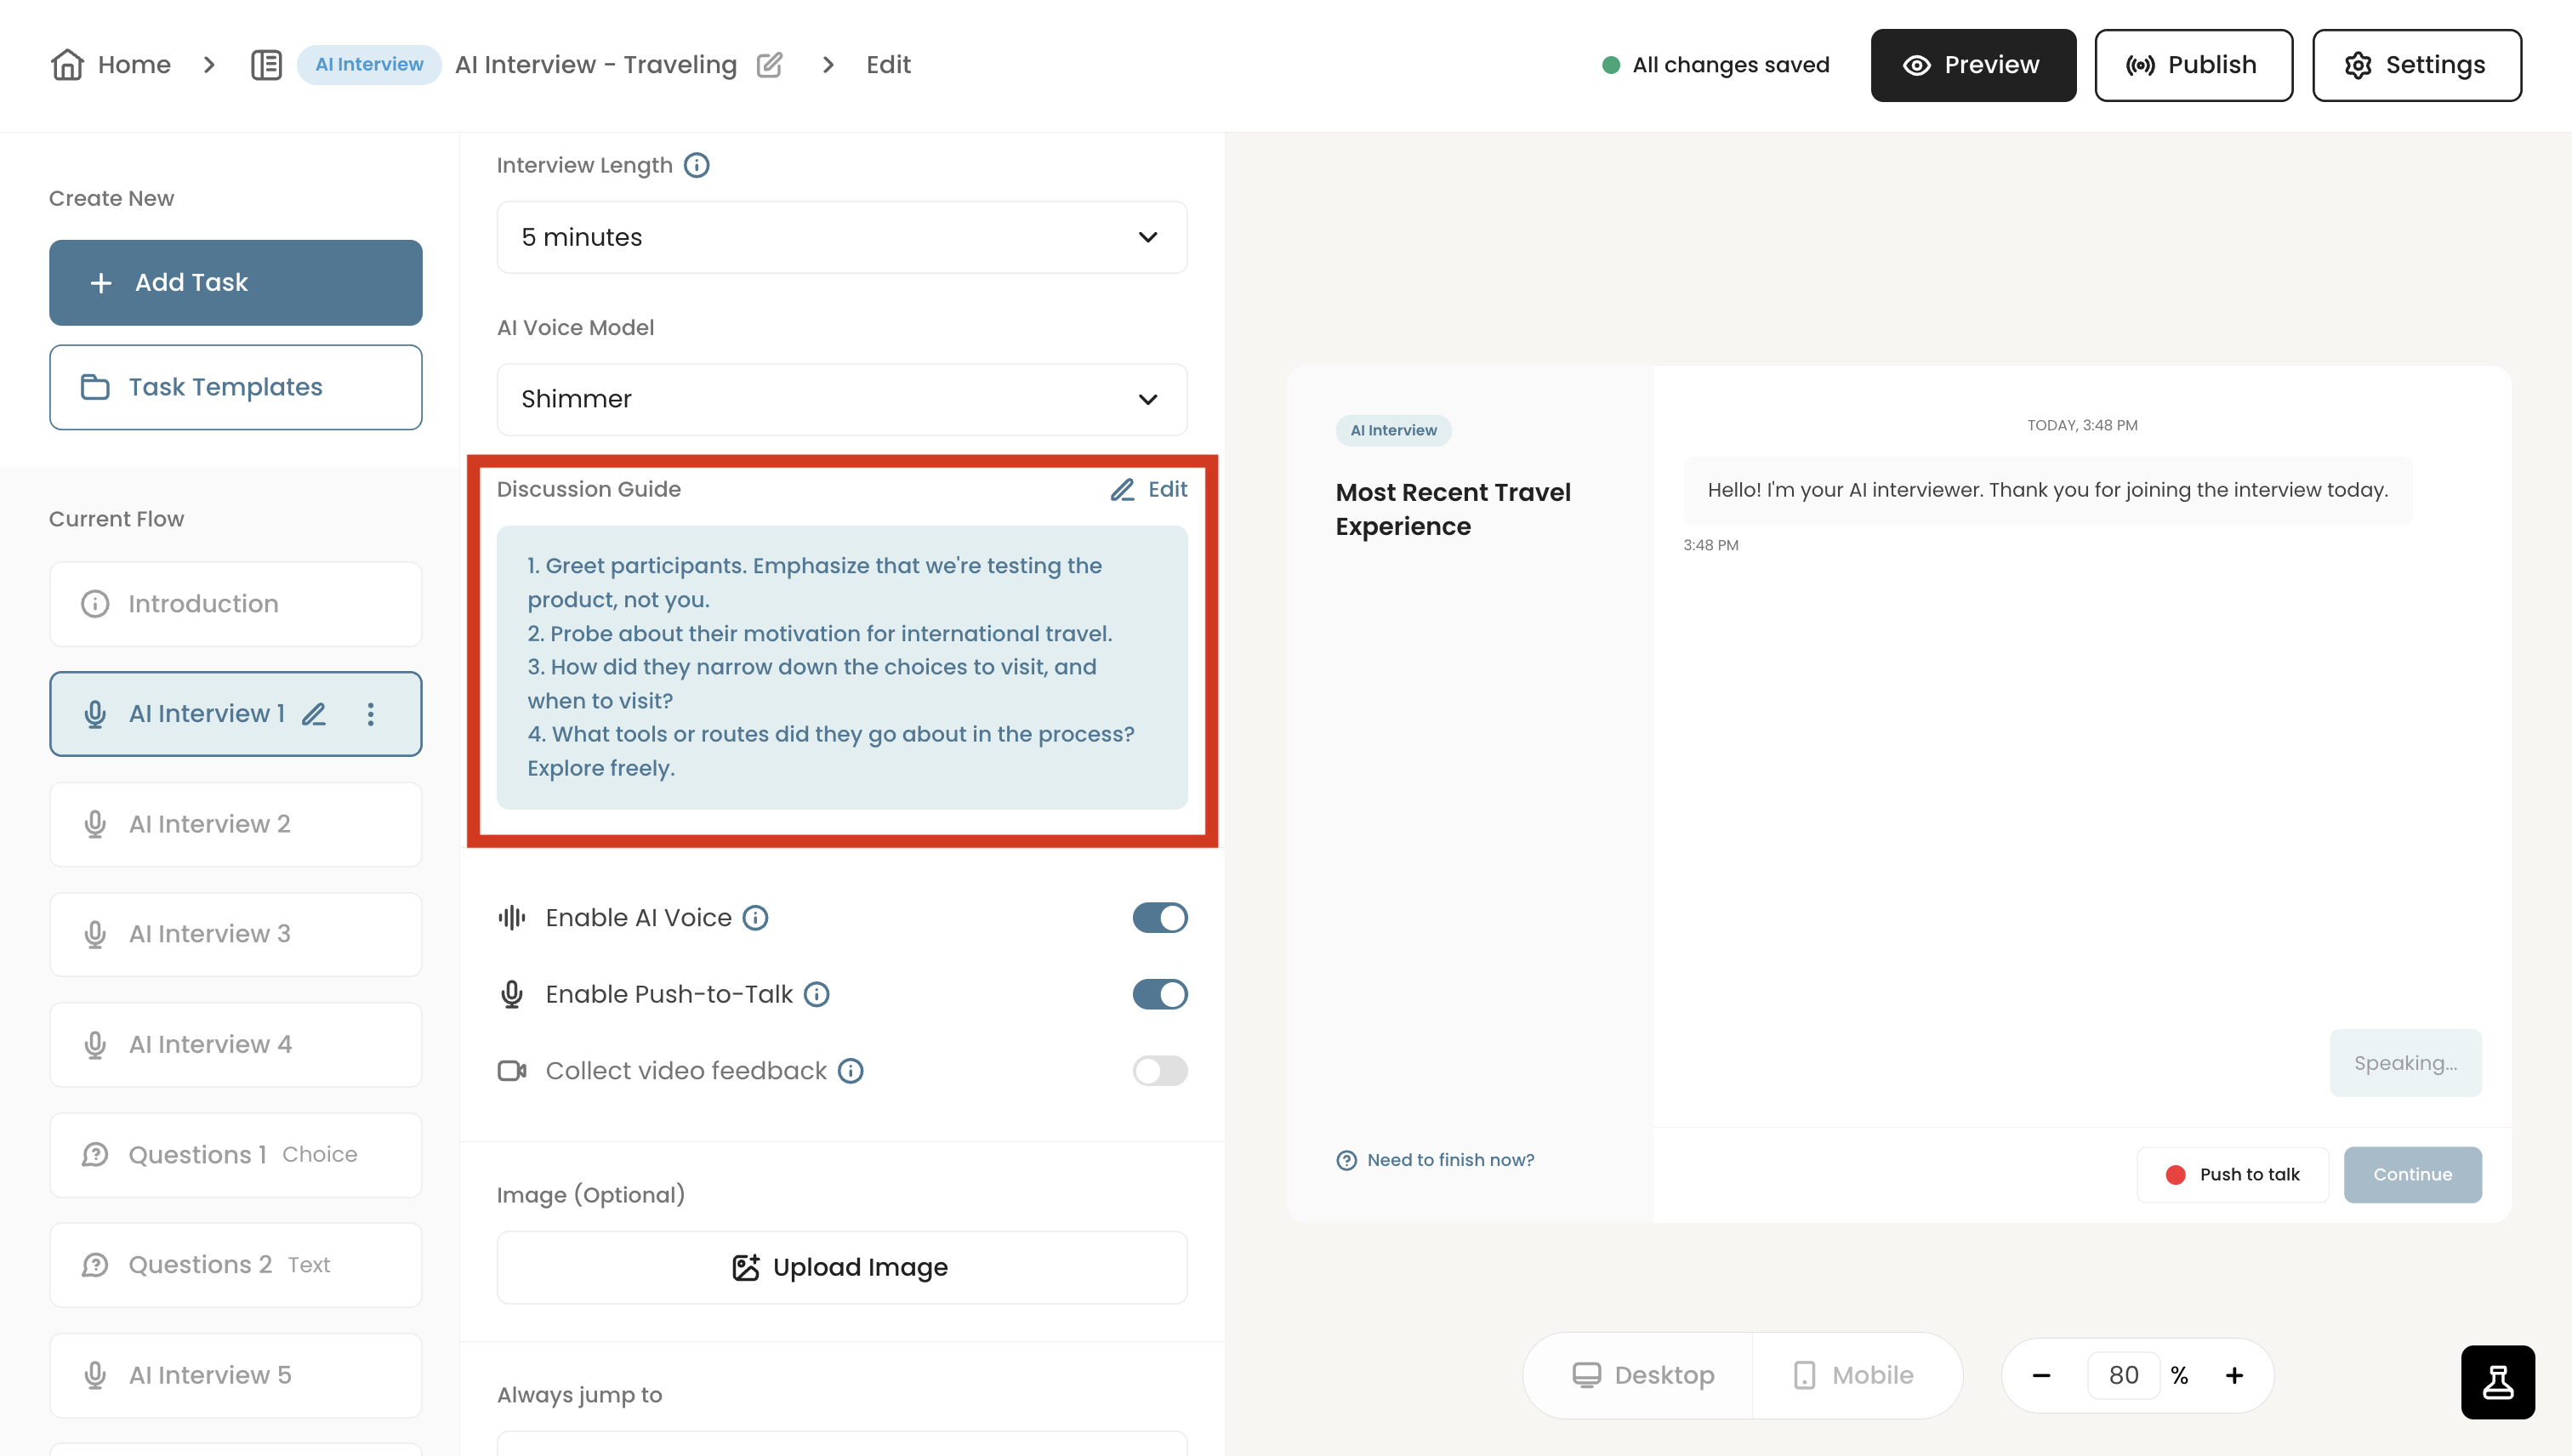Screen dimensions: 2572x1456
Task: Click the microphone icon for AI Interview 3
Action: tap(95, 934)
